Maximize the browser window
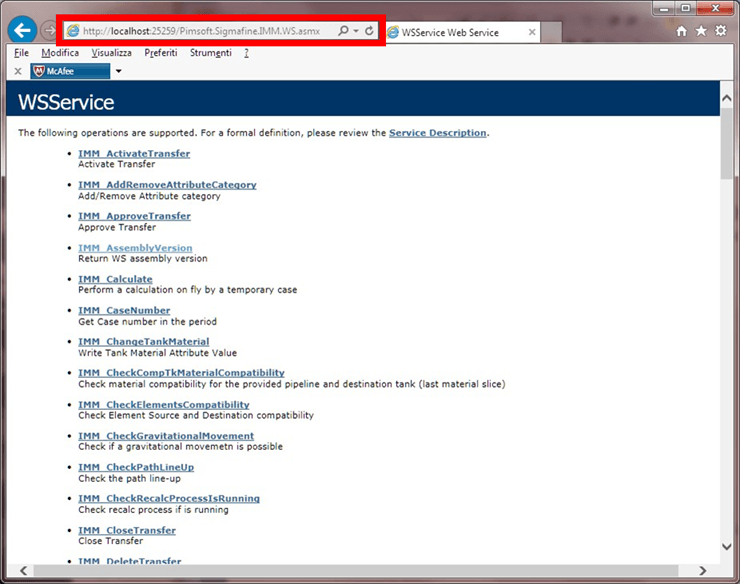740x584 pixels. 686,8
